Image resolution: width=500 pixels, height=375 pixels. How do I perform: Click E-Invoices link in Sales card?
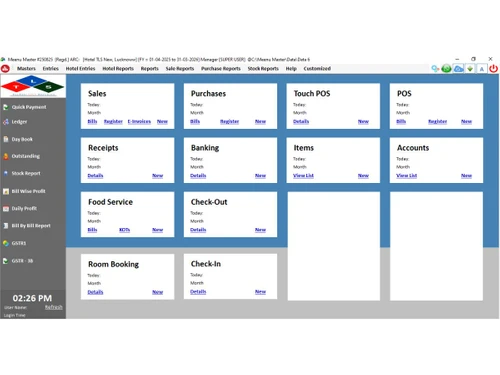(x=139, y=121)
